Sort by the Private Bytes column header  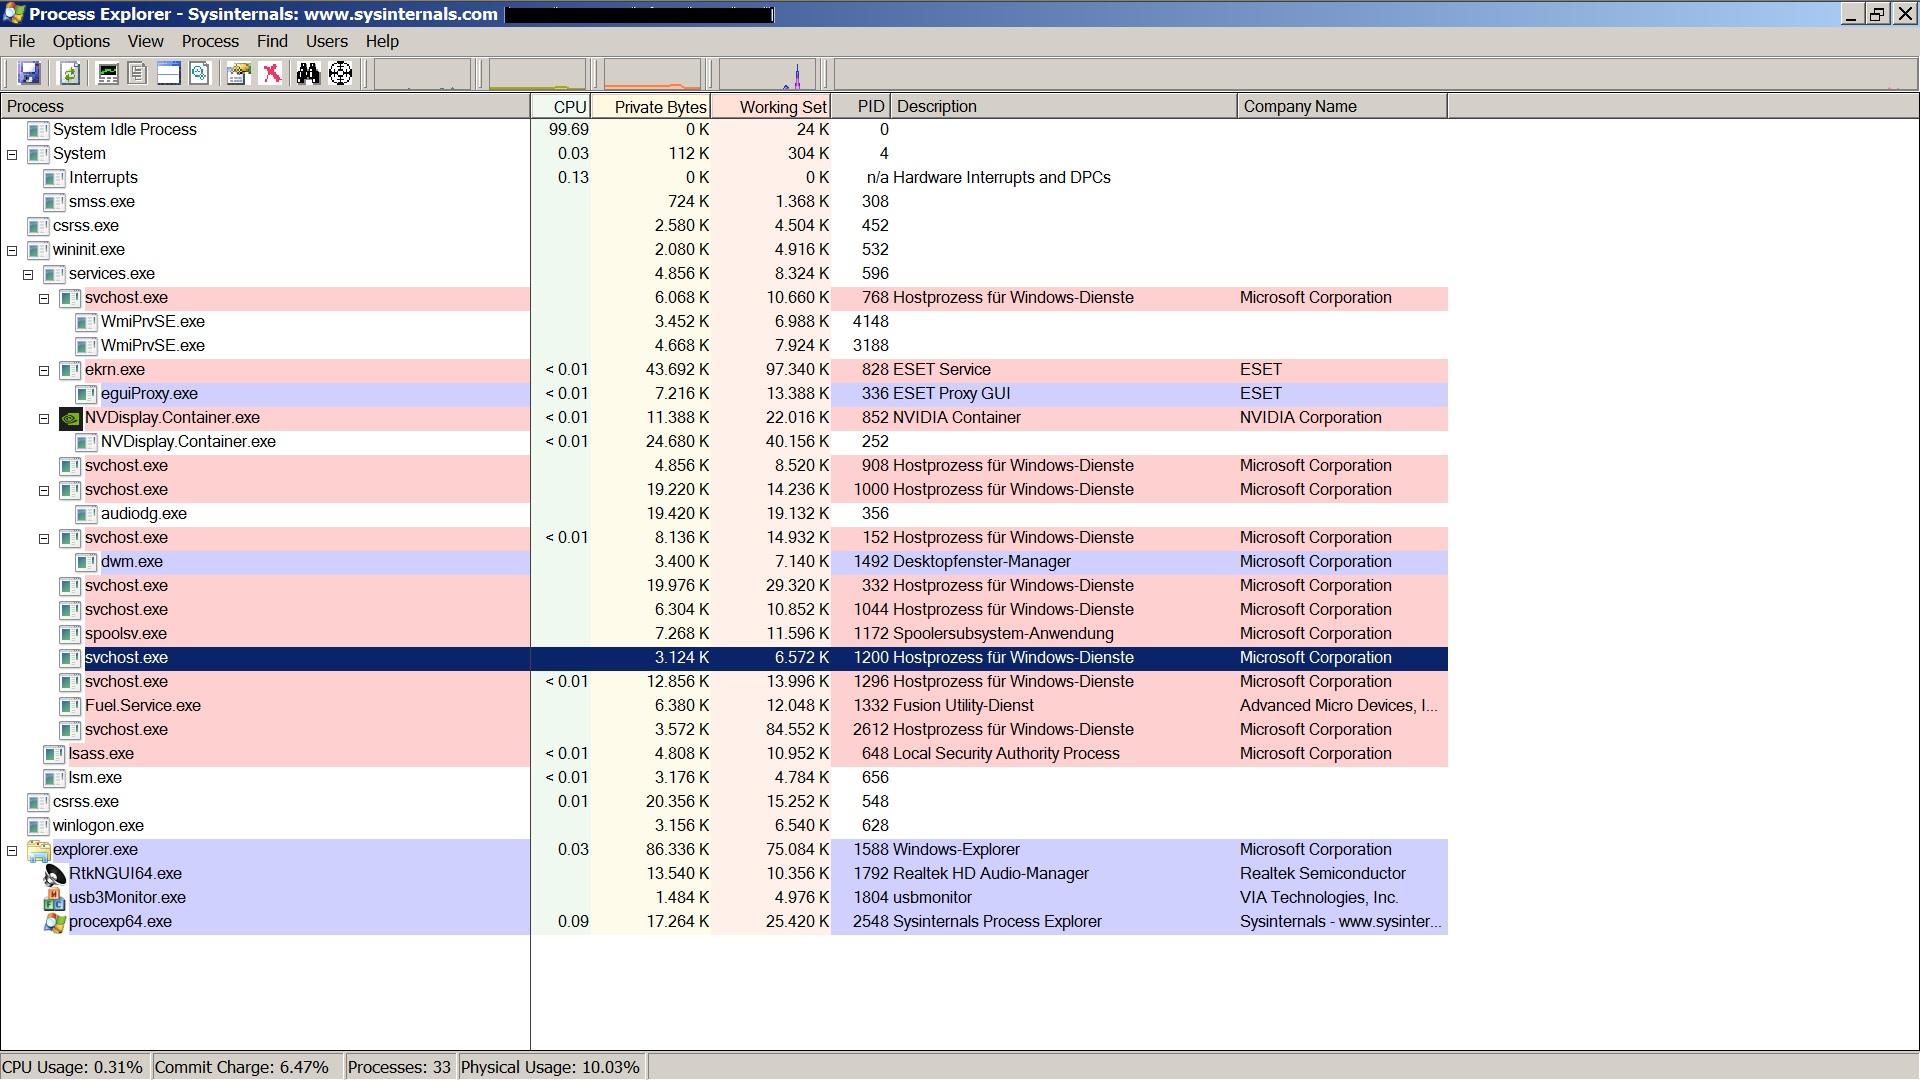tap(651, 106)
